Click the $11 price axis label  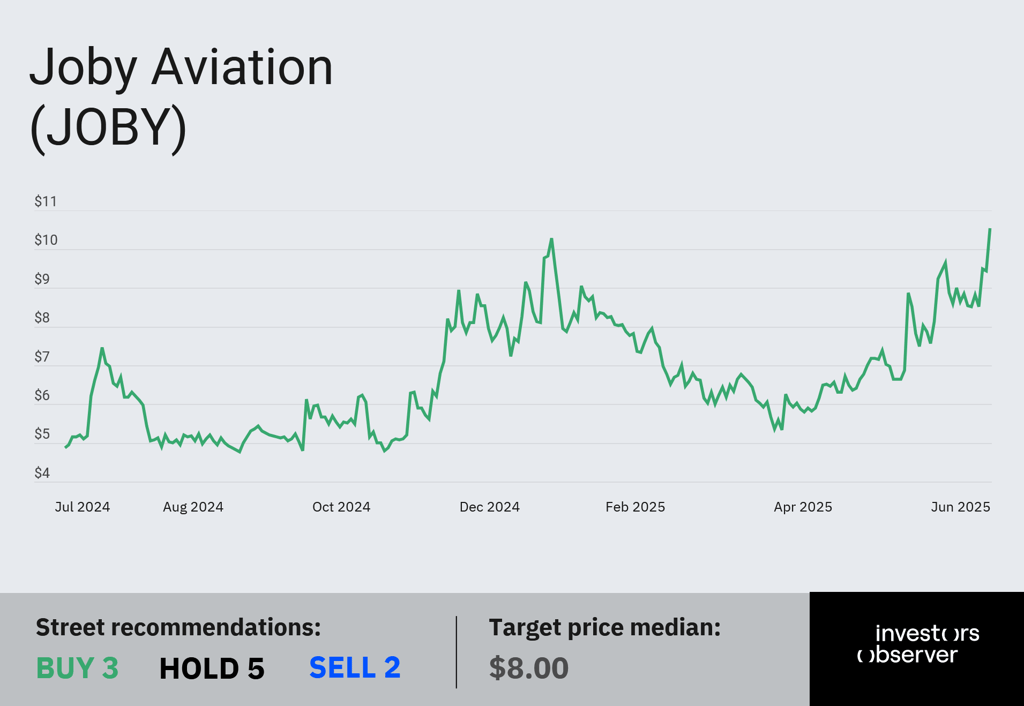click(x=46, y=201)
